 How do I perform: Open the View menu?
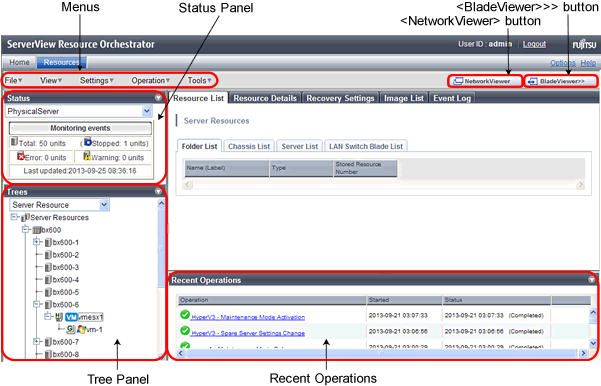click(51, 80)
